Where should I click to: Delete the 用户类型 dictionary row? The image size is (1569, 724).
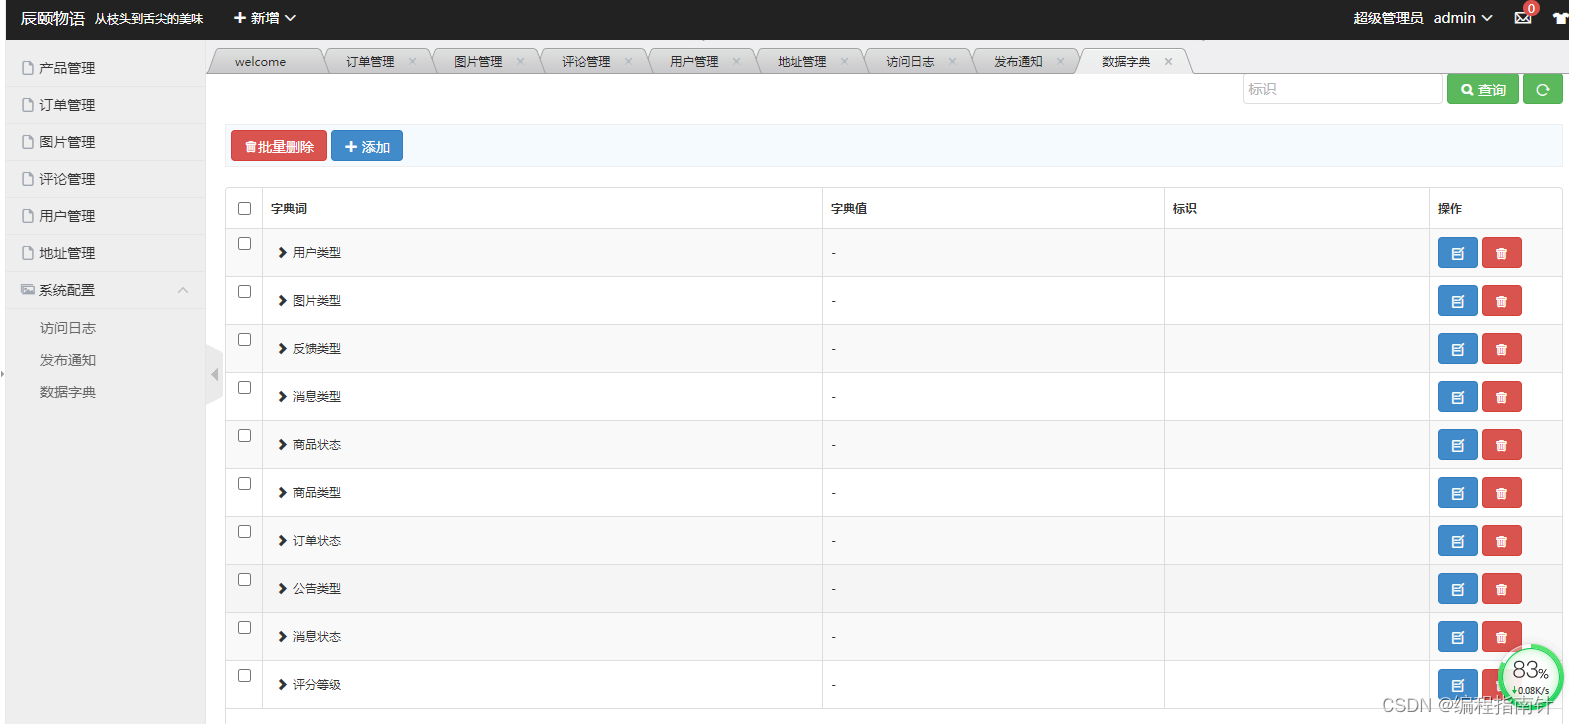1501,253
